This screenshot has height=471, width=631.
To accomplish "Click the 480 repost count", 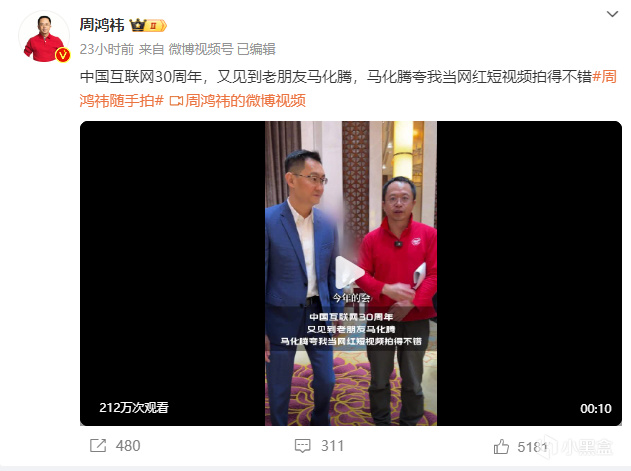I will click(x=128, y=446).
